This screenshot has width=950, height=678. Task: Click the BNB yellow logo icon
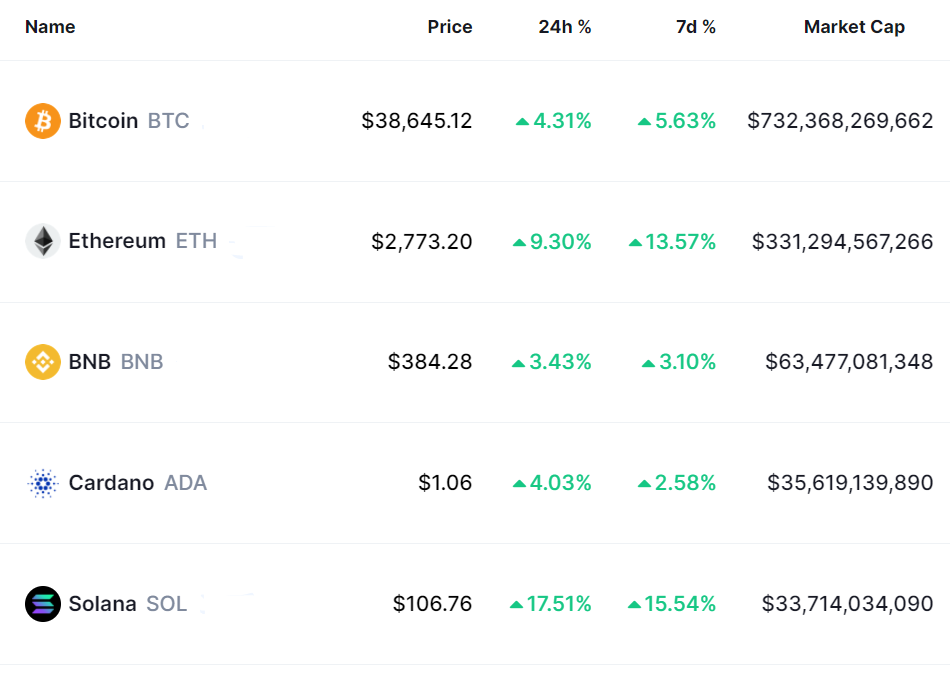pyautogui.click(x=42, y=361)
